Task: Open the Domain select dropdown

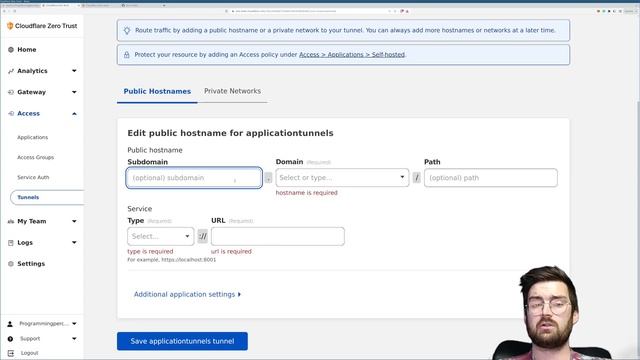Action: pyautogui.click(x=342, y=178)
